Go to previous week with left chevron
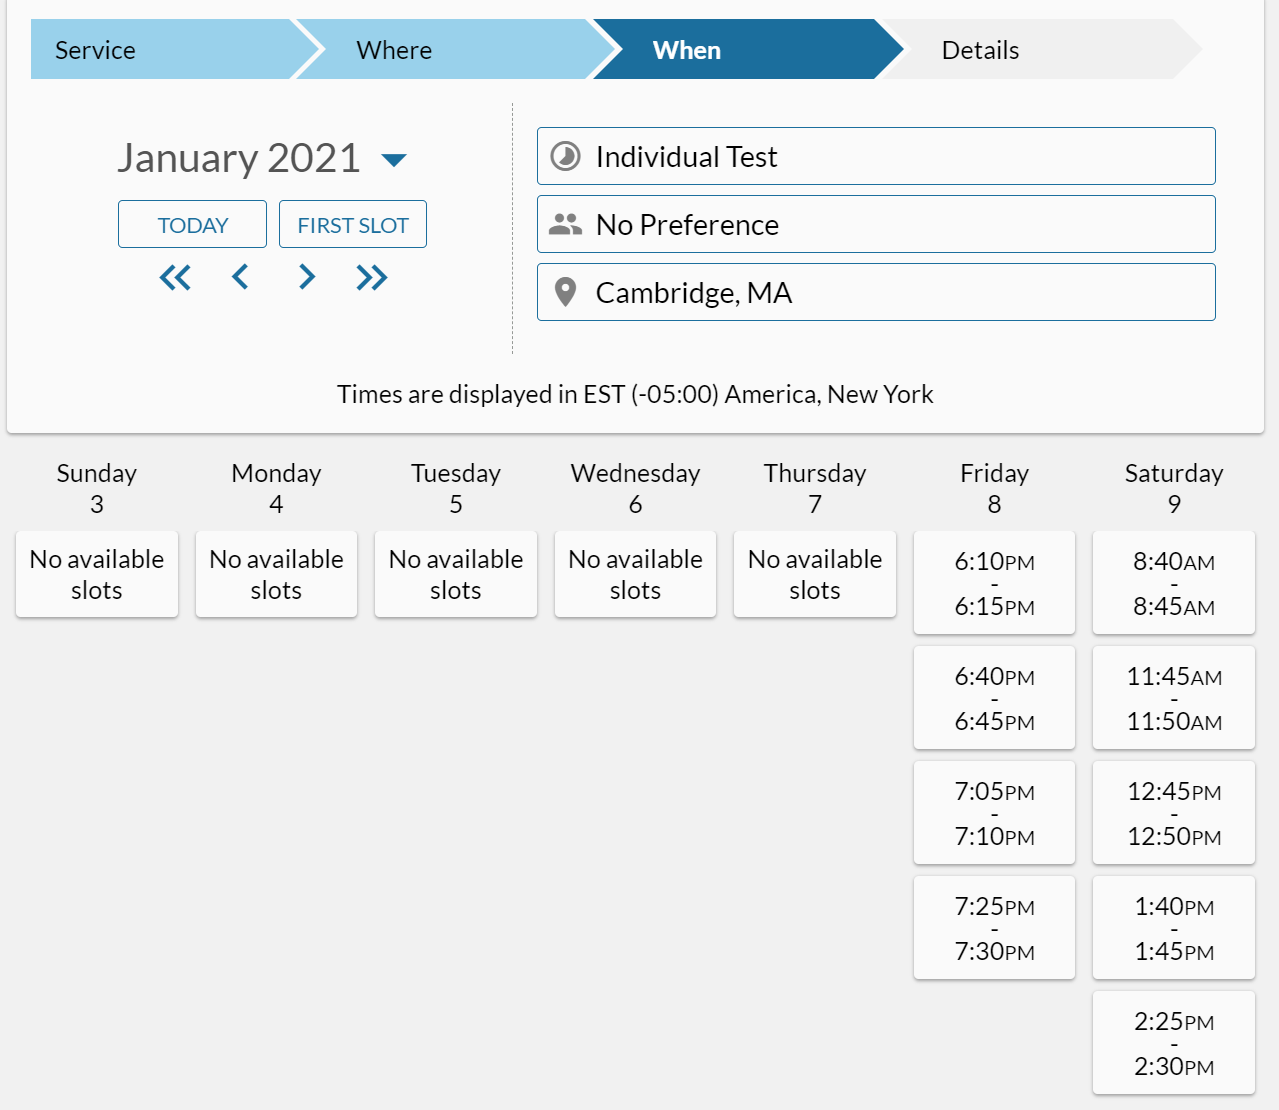 click(240, 277)
